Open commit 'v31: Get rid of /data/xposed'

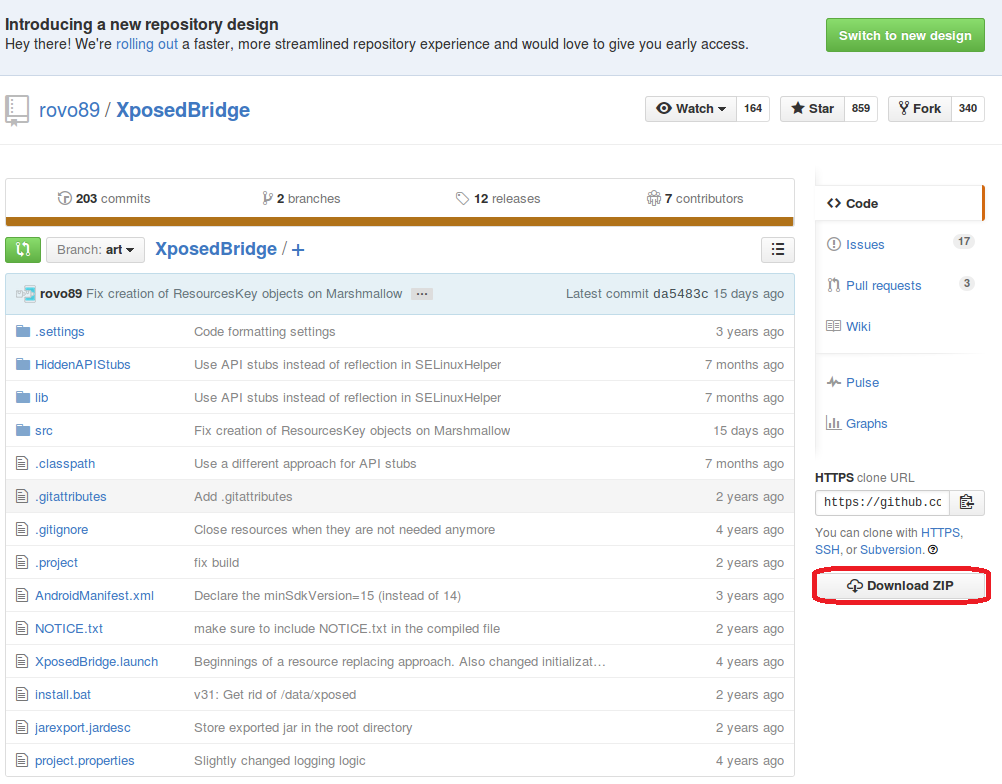[x=275, y=695]
